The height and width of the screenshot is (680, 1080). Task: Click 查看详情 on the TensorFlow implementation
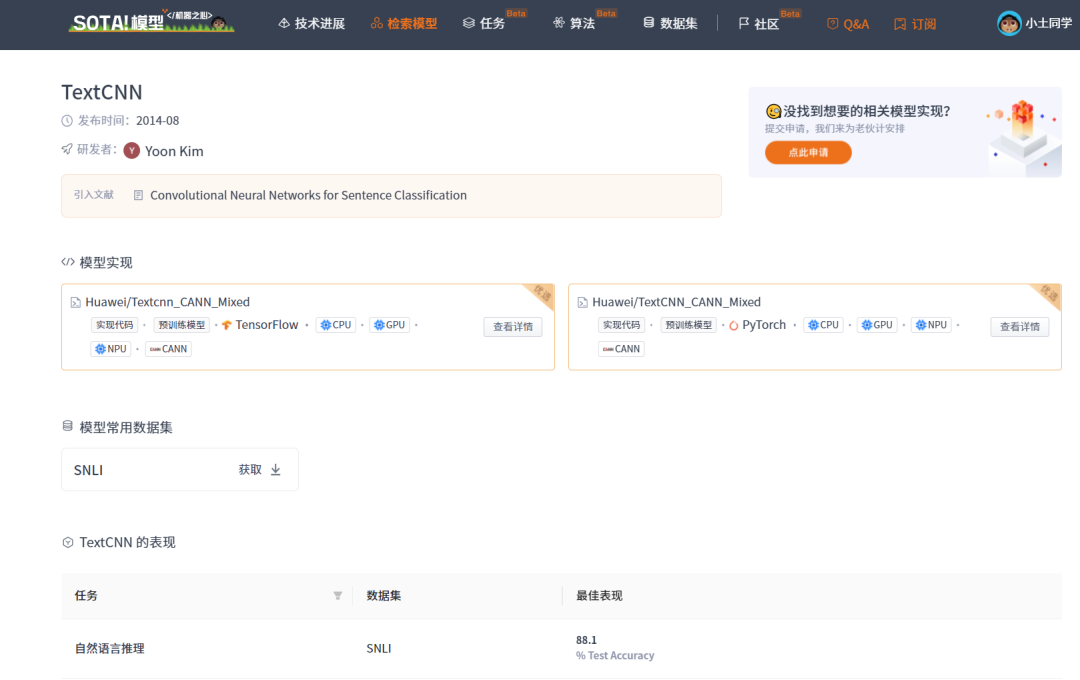[512, 326]
